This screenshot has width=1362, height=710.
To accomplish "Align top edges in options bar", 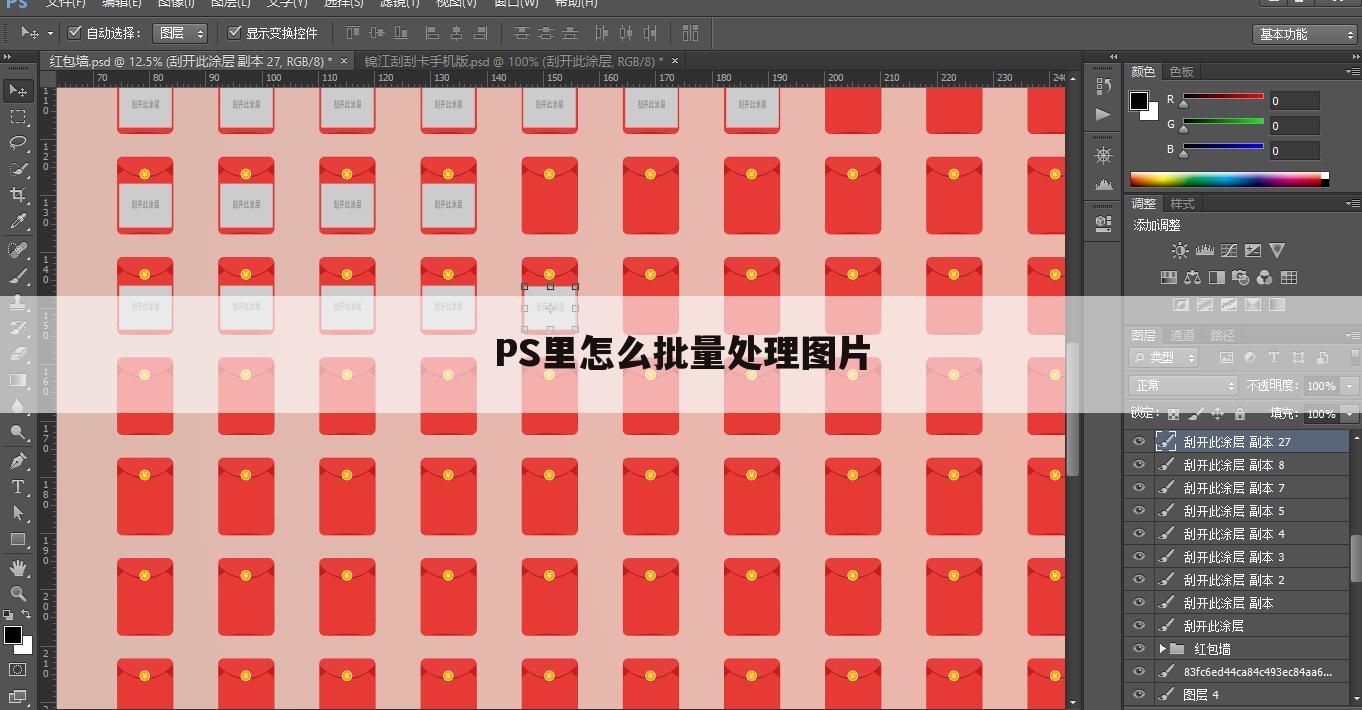I will [354, 33].
